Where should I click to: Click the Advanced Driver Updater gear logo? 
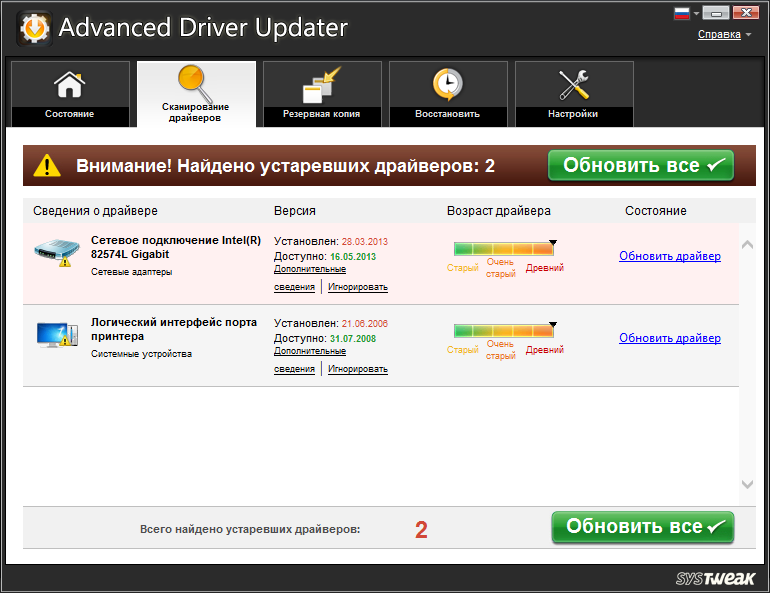click(x=34, y=28)
